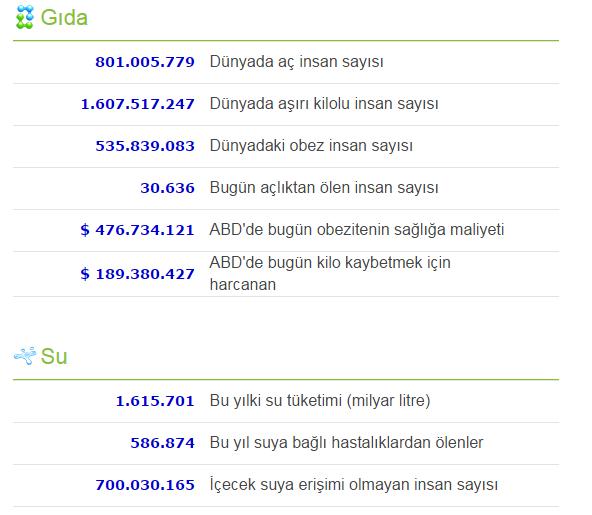This screenshot has height=515, width=592.
Task: Click the green Gıda section icon
Action: [x=25, y=17]
